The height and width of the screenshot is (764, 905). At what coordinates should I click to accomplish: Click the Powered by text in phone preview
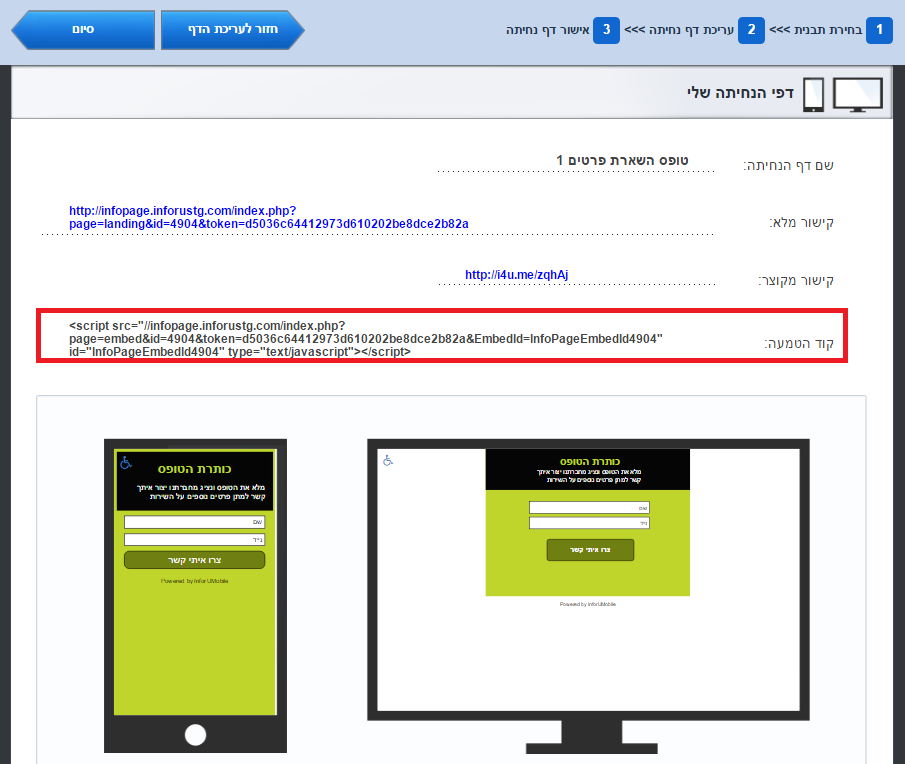195,581
